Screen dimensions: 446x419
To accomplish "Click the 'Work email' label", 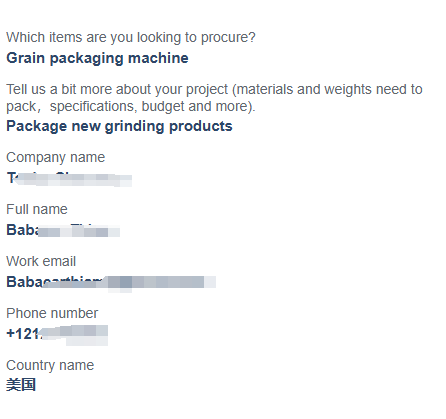I will coord(41,261).
